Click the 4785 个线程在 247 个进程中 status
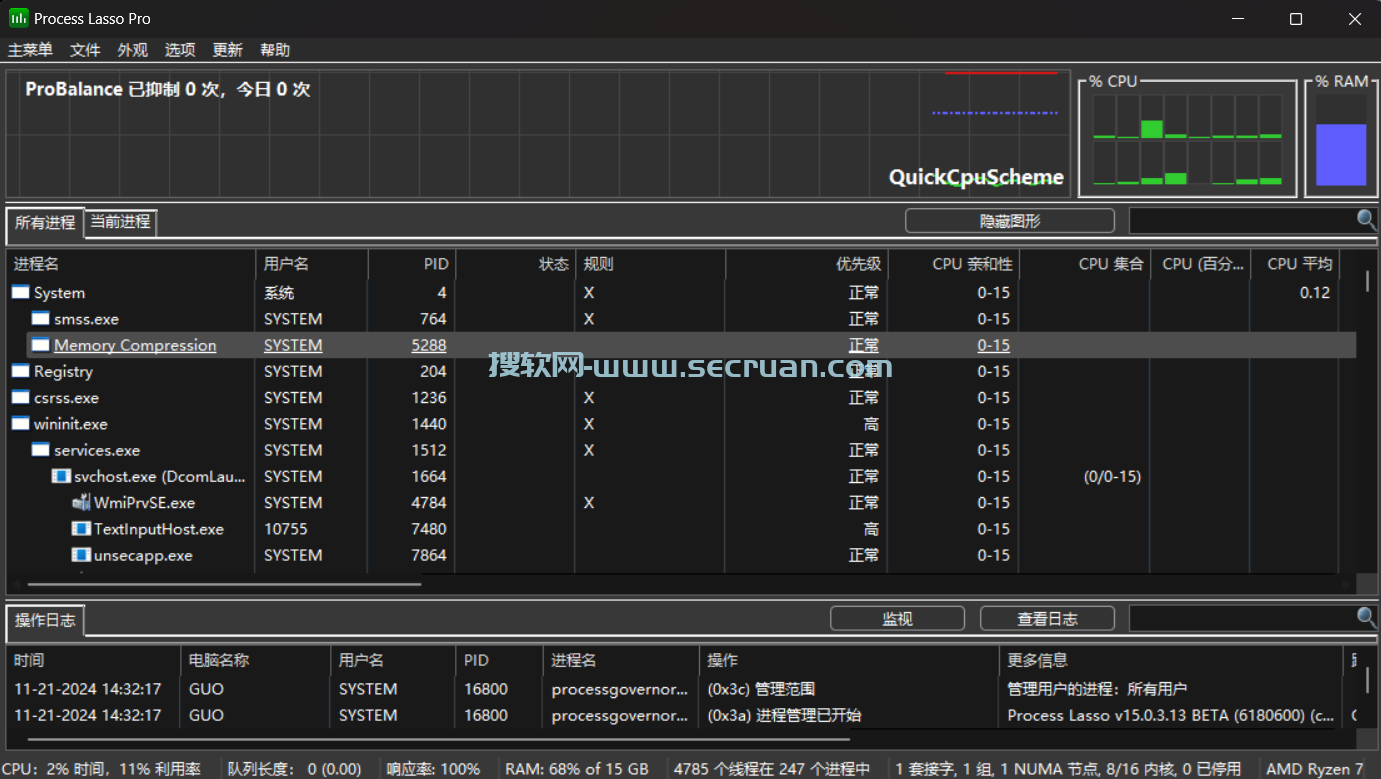This screenshot has width=1381, height=779. pos(772,769)
